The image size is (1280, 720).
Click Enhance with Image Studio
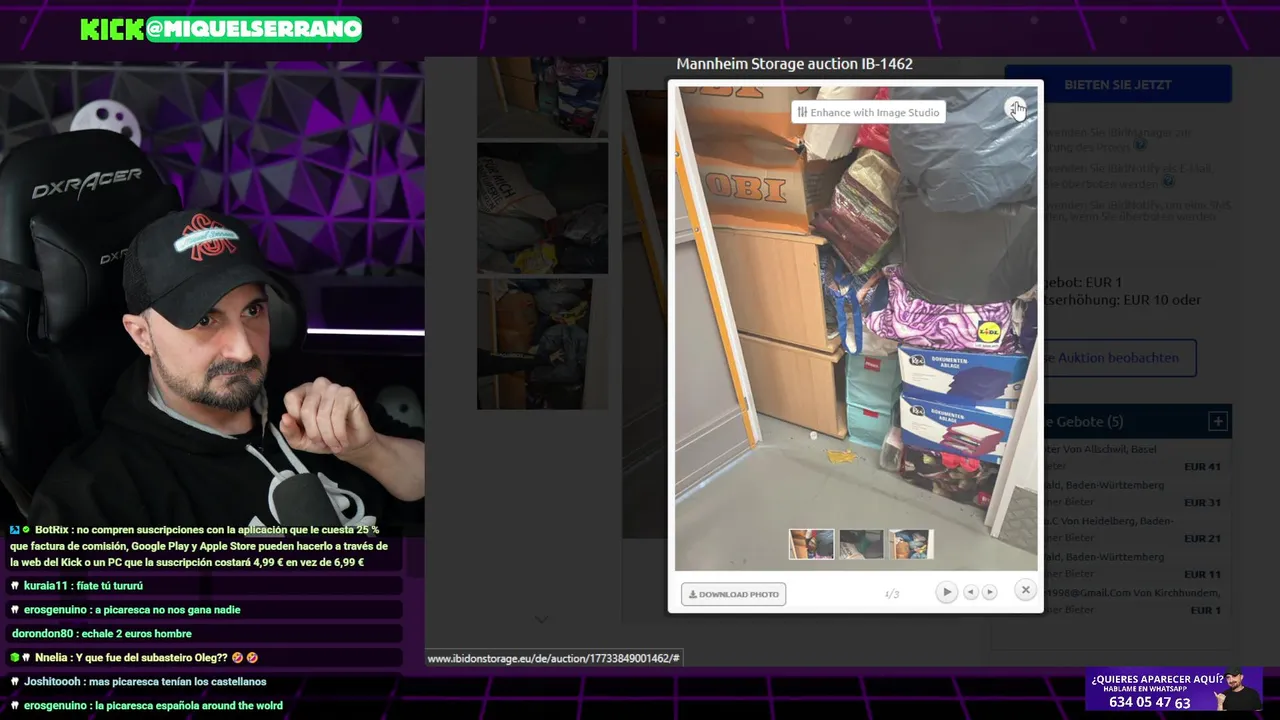868,112
